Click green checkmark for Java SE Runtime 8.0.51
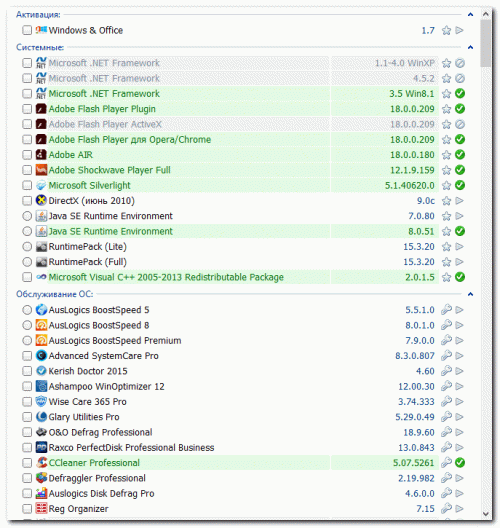 click(x=460, y=231)
